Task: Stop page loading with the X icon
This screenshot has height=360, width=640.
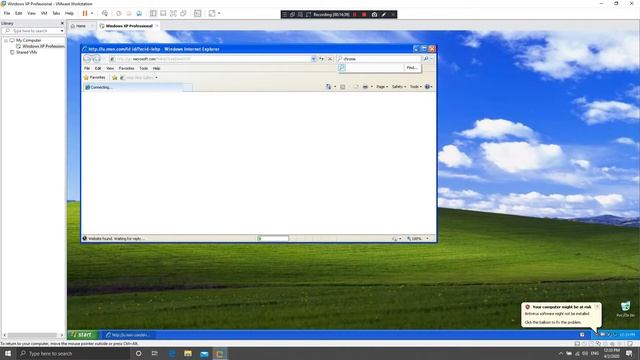Action: [x=330, y=59]
